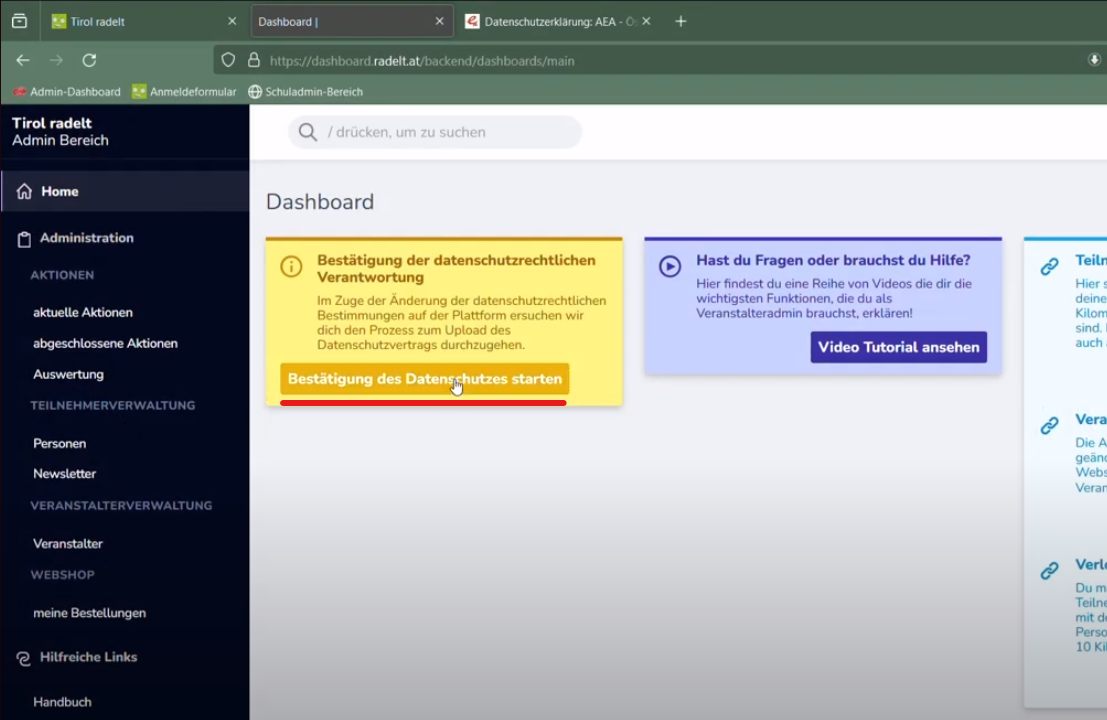Click the TEILNEHMERVERWALTUNG section label
1107x720 pixels.
click(x=113, y=405)
